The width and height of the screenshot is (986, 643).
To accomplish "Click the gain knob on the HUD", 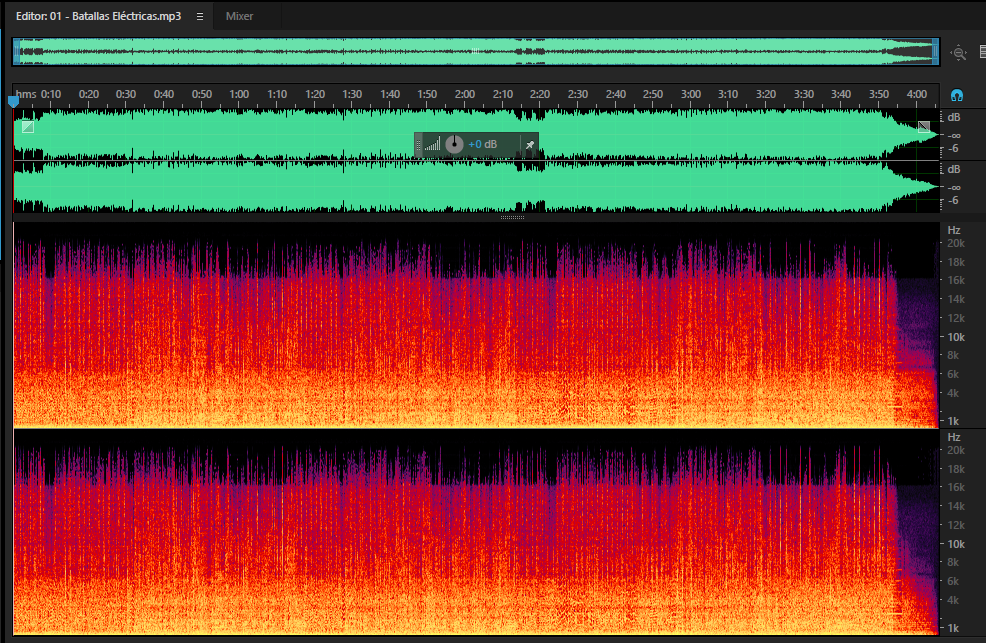I will pyautogui.click(x=454, y=145).
